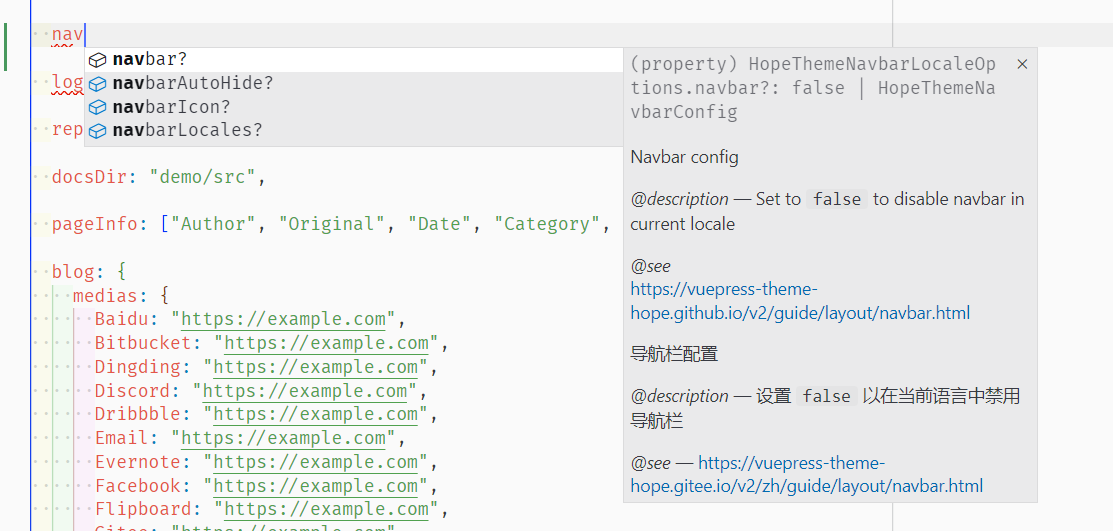1113x531 pixels.
Task: Click the icon next to navbarLocales?
Action: tap(97, 131)
